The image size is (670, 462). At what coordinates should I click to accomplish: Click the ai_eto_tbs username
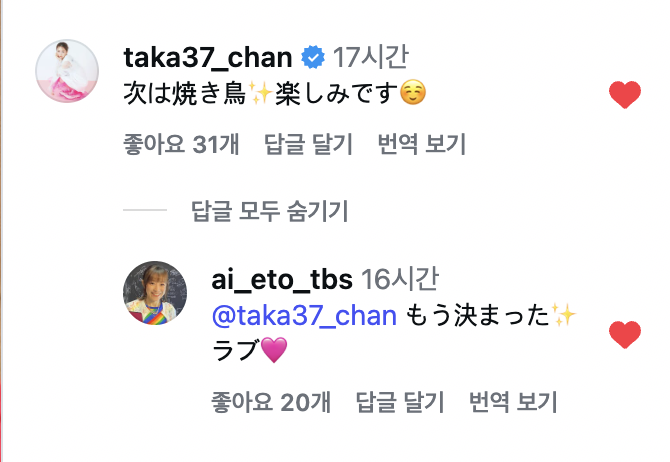coord(280,277)
